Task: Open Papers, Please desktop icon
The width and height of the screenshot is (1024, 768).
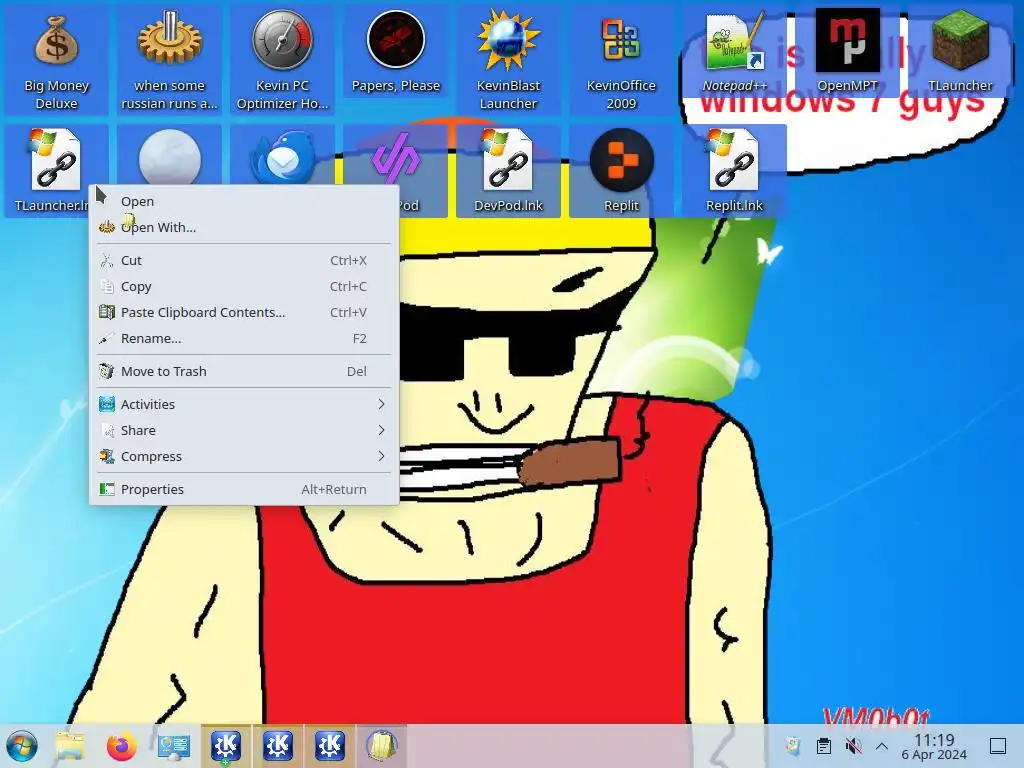Action: [395, 52]
